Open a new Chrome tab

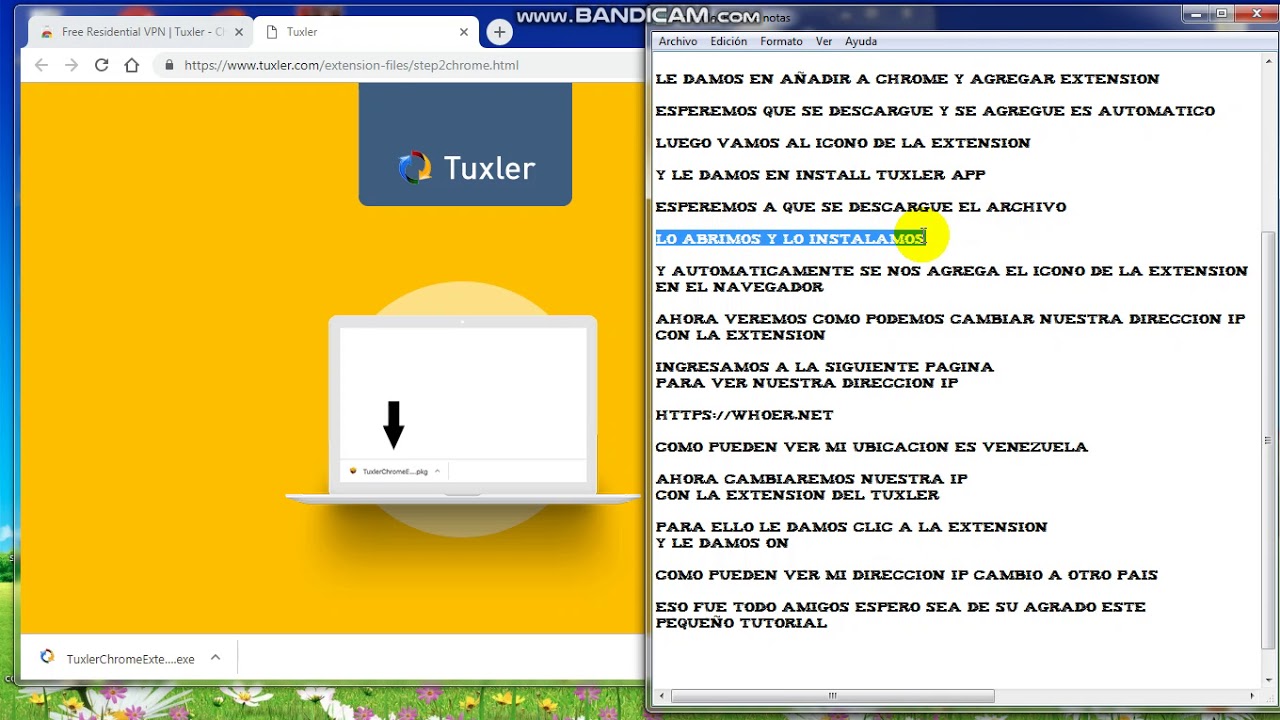coord(499,32)
